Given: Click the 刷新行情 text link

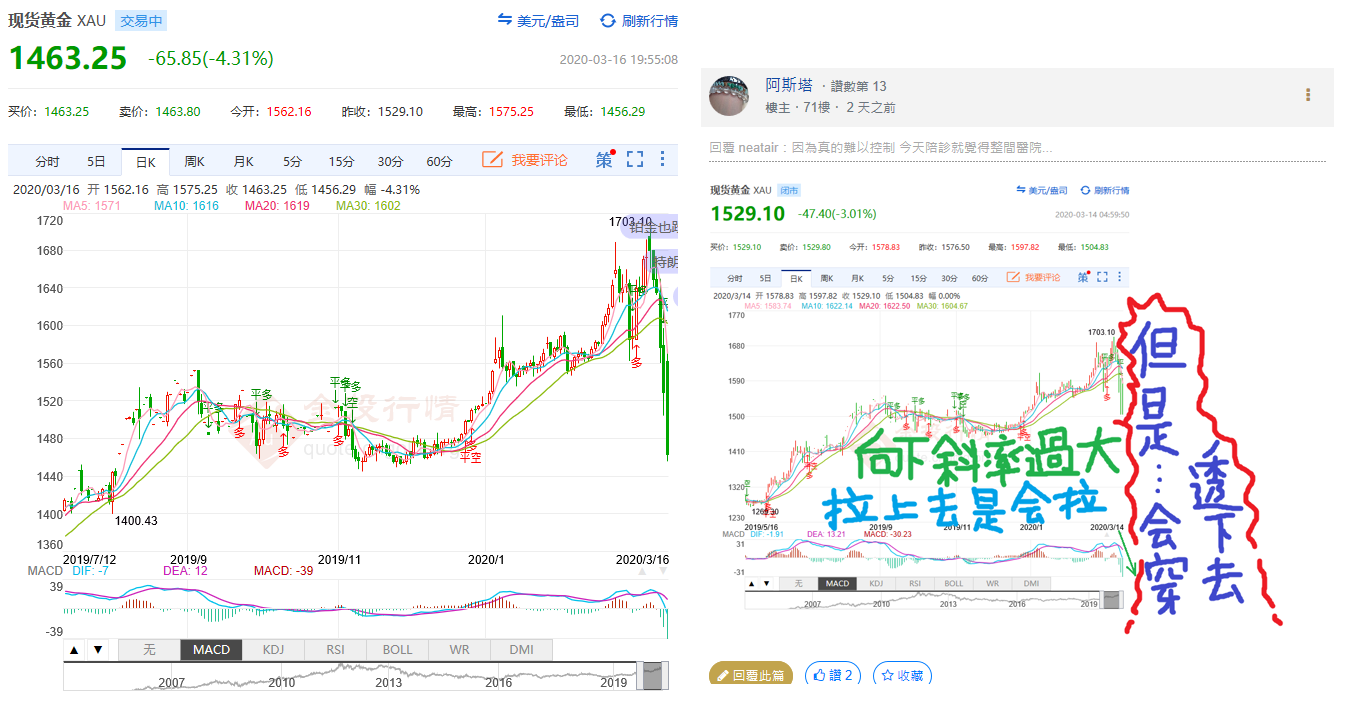Looking at the screenshot, I should click(650, 21).
